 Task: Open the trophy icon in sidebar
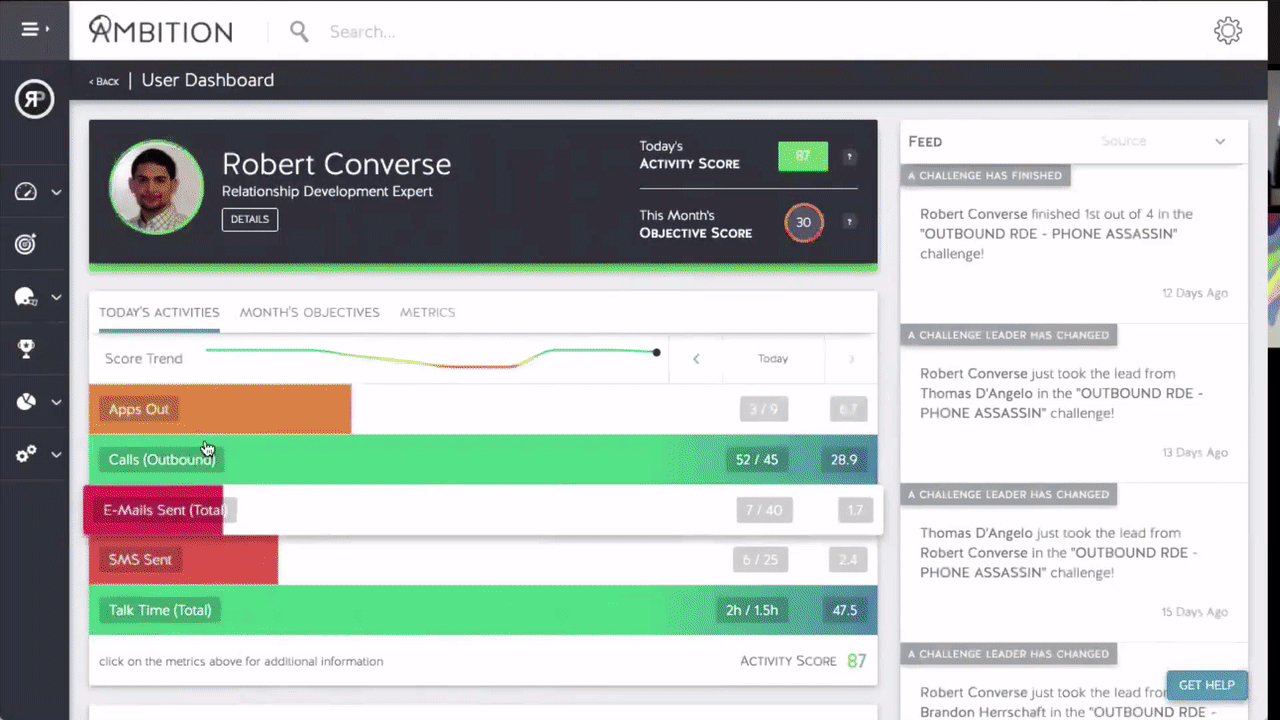coord(26,349)
